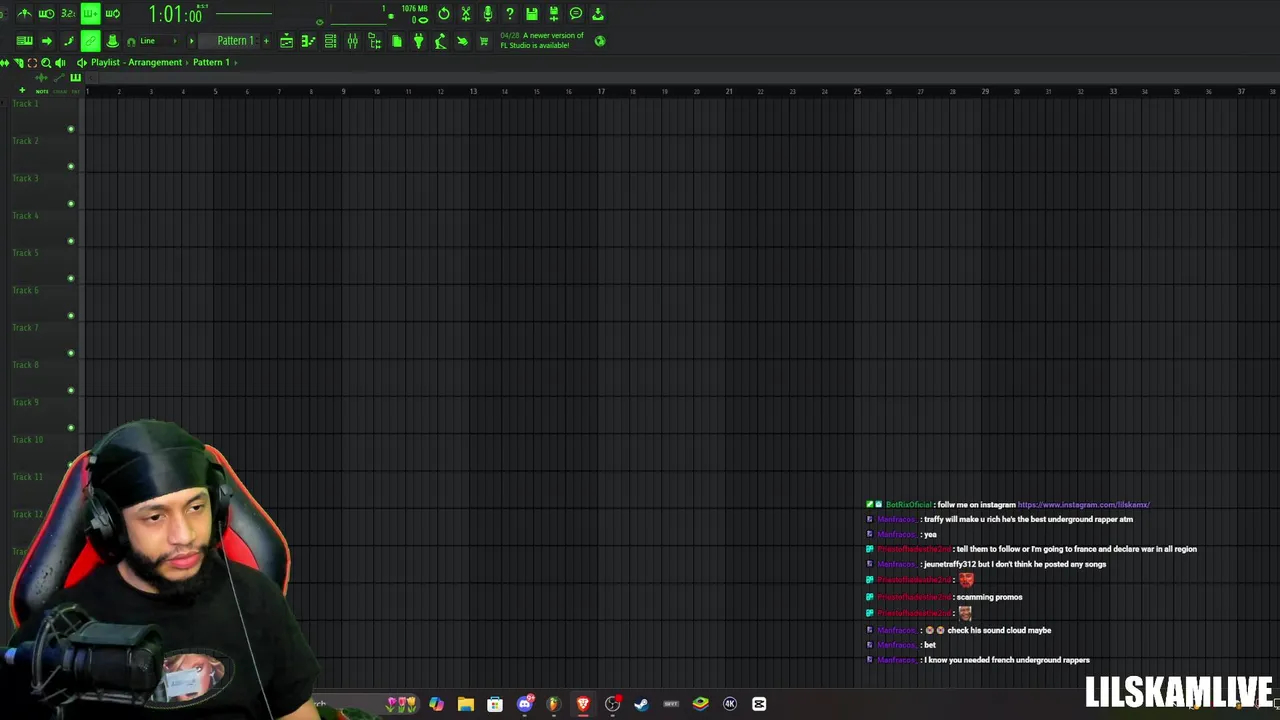Select the PAT tab in playlist picker
The width and height of the screenshot is (1280, 720).
tap(75, 92)
